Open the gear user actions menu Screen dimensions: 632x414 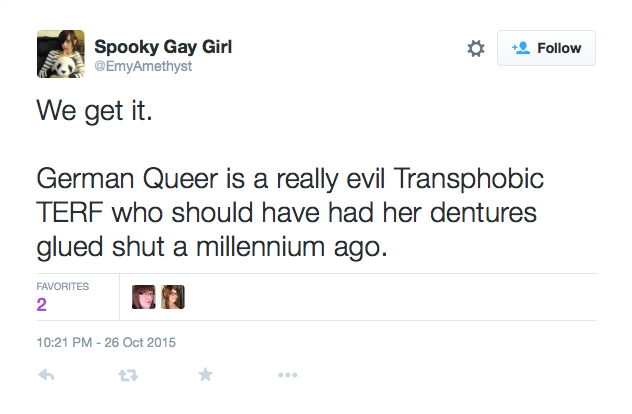(476, 48)
